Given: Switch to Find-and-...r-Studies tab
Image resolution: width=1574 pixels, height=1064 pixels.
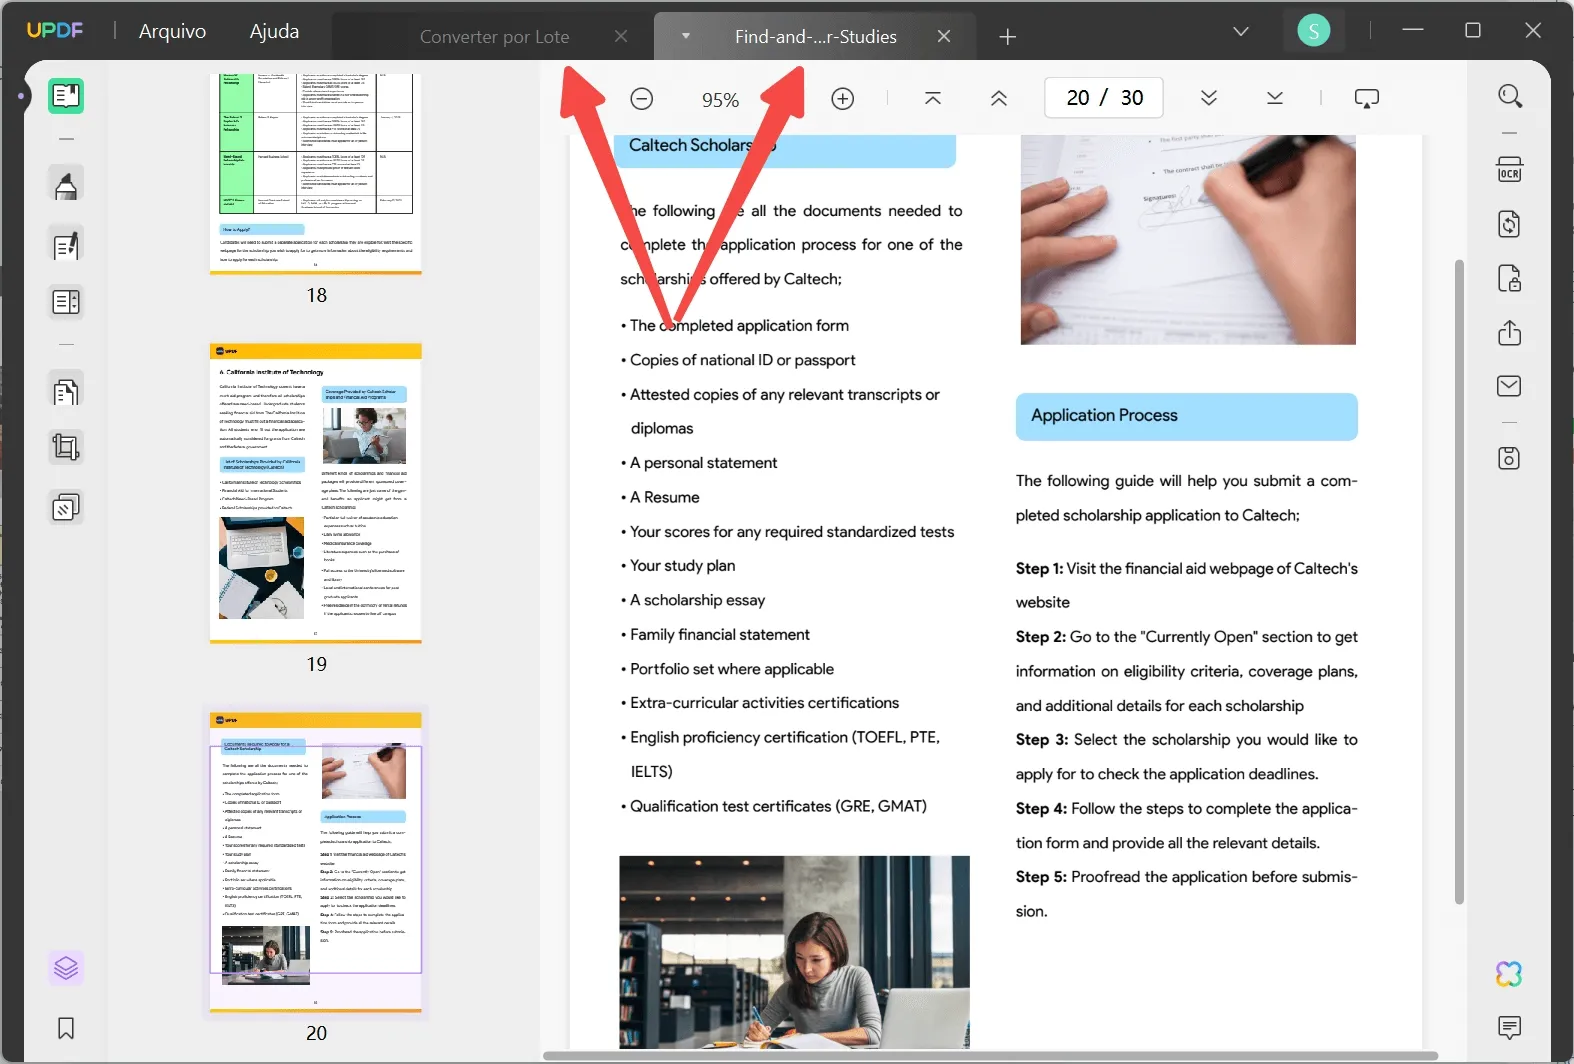Looking at the screenshot, I should point(815,37).
